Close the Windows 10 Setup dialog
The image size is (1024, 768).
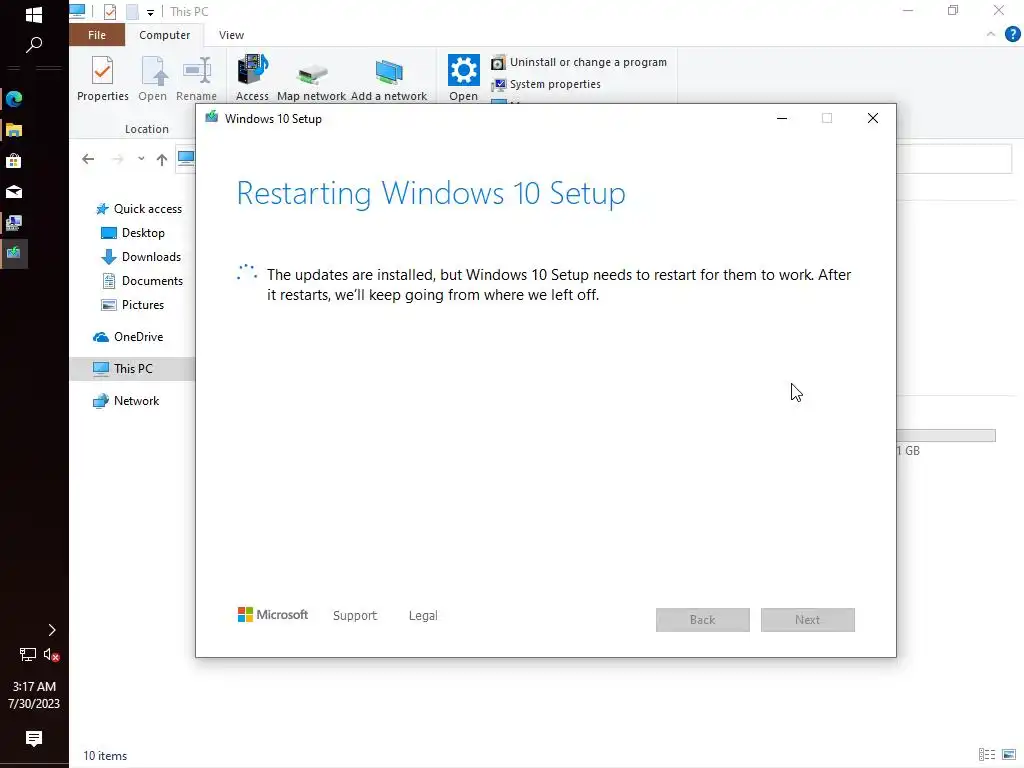click(x=872, y=118)
